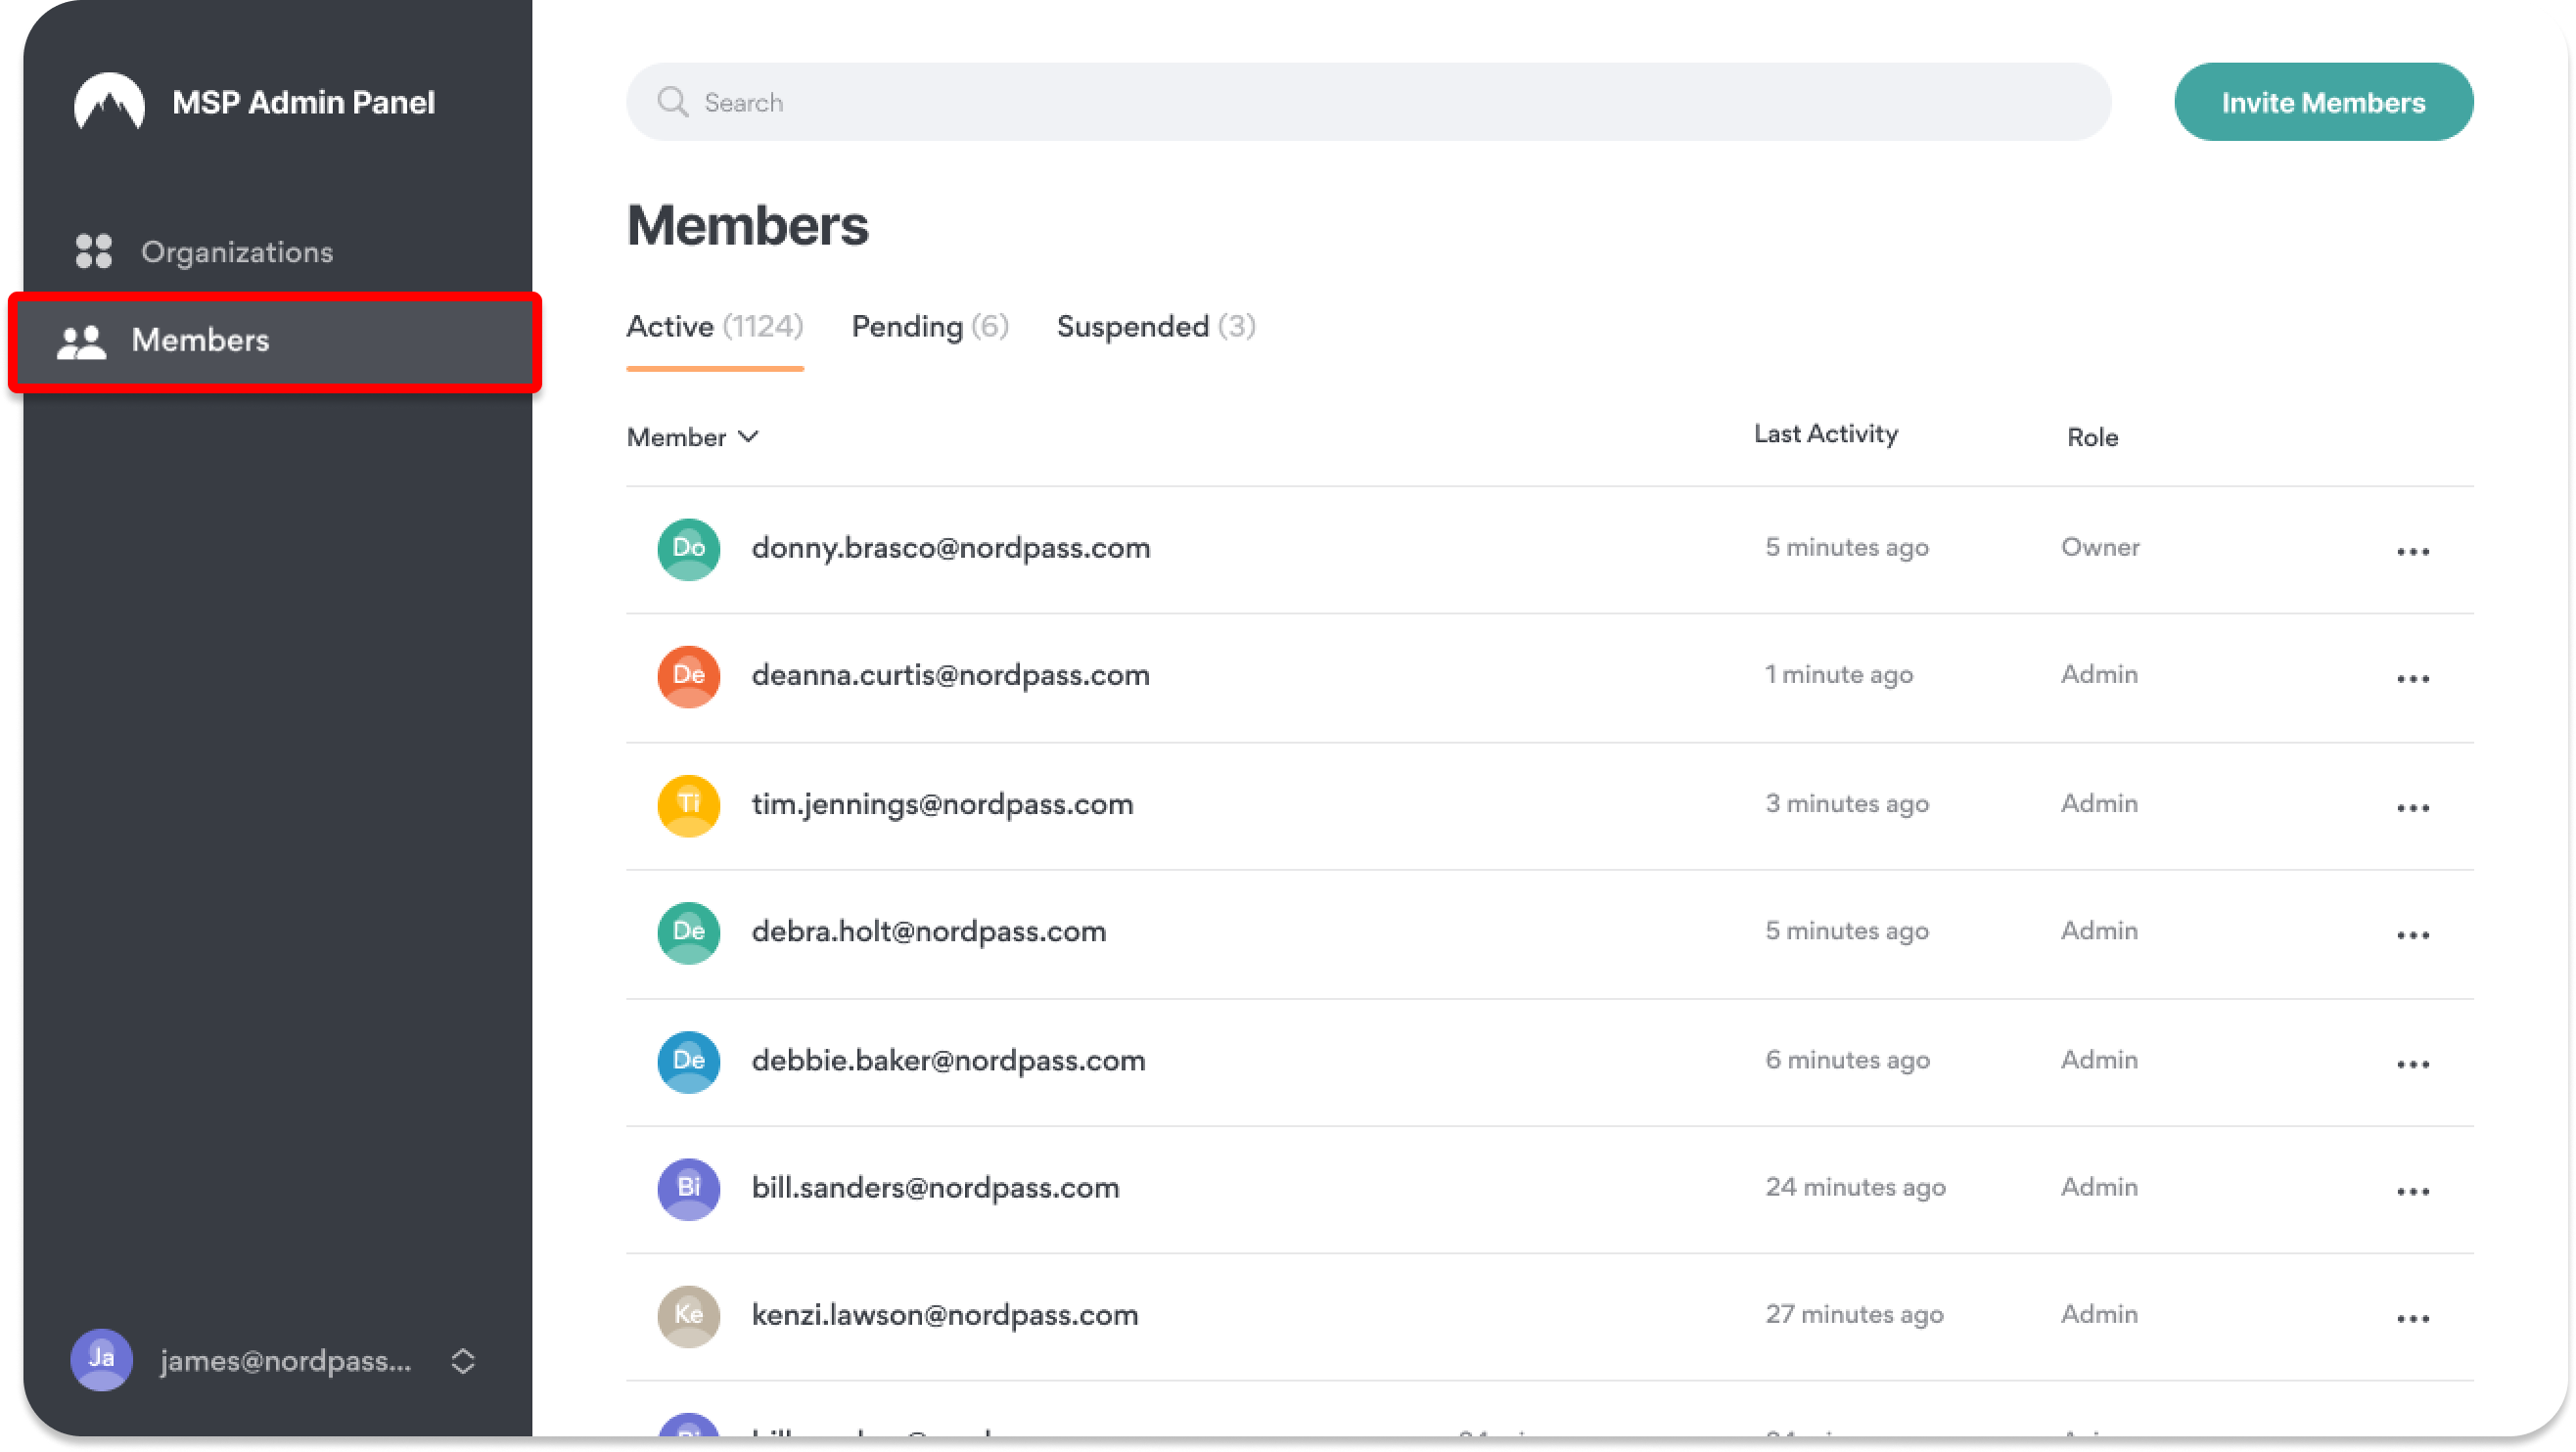This screenshot has height=1452, width=2576.
Task: Click the Owner role of donny.brasco
Action: [2100, 547]
